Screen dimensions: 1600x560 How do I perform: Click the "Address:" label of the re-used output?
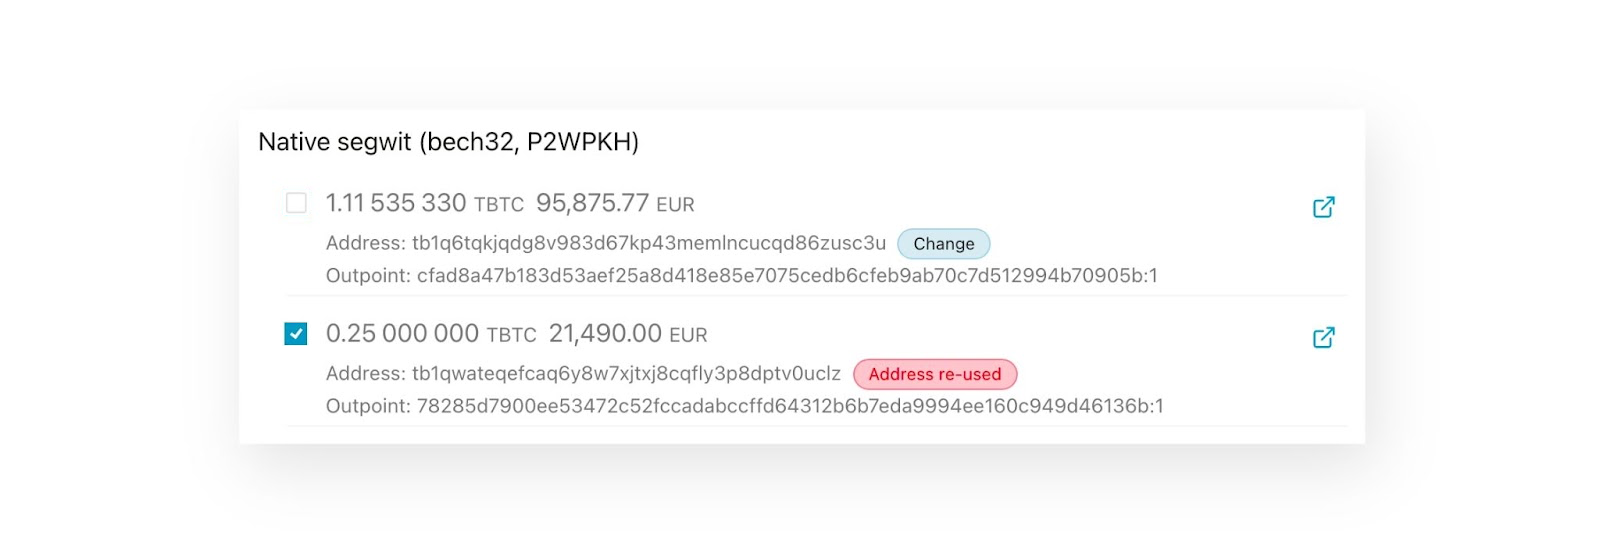click(x=366, y=373)
